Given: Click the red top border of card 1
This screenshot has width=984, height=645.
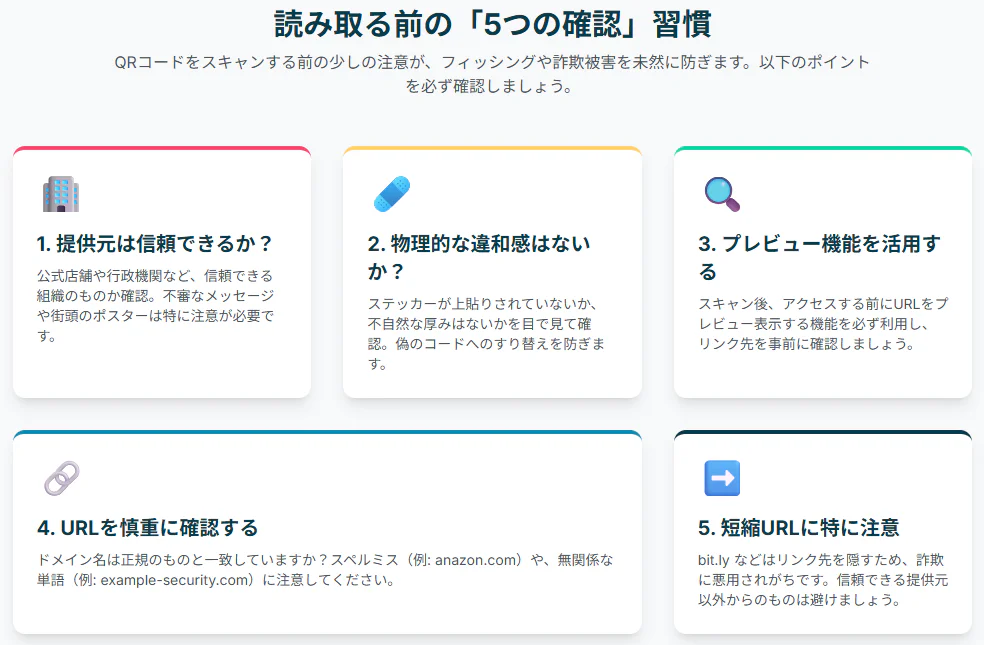Looking at the screenshot, I should (x=162, y=148).
